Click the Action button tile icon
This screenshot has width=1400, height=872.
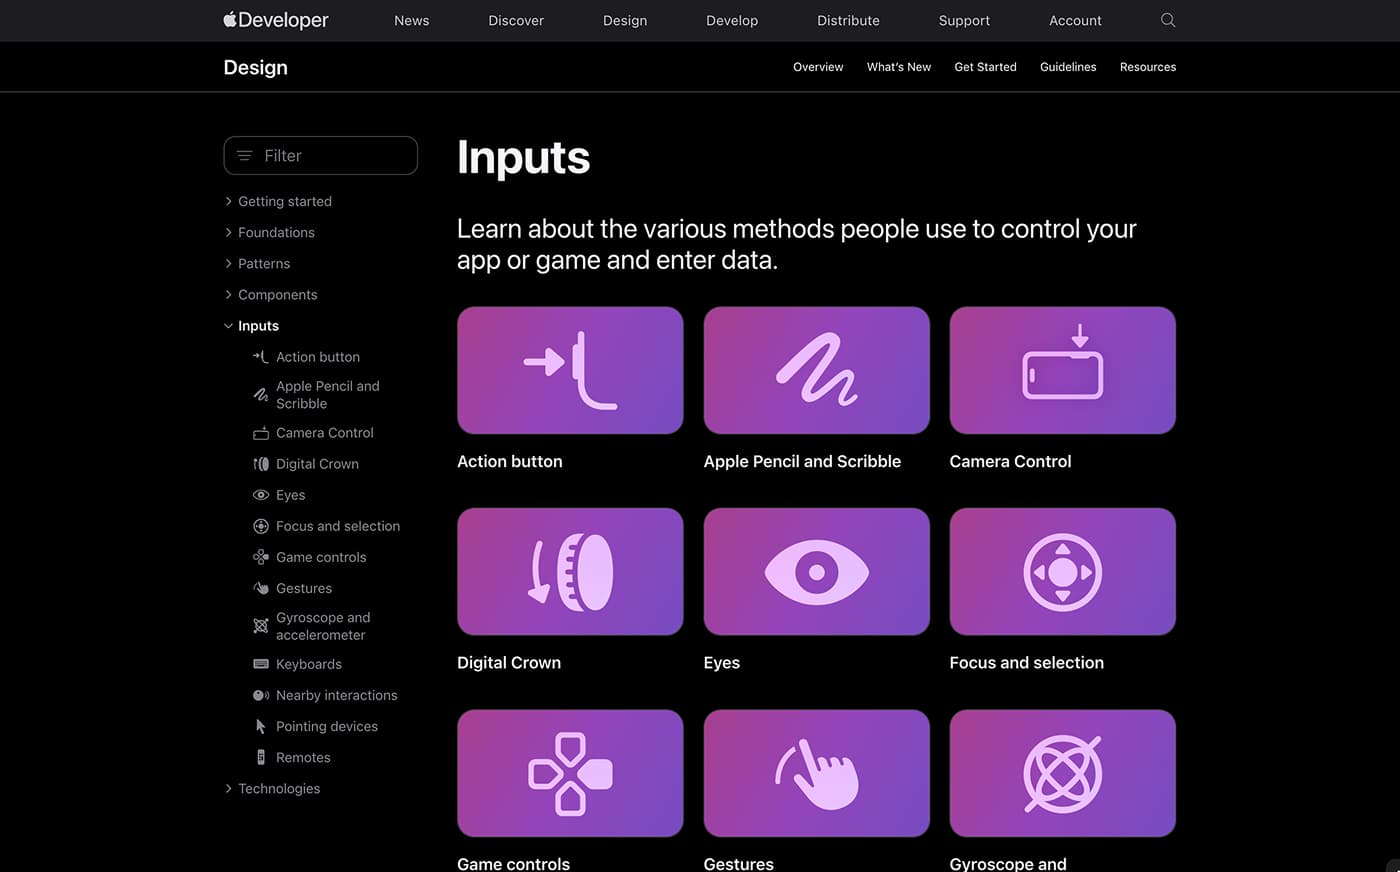tap(570, 370)
